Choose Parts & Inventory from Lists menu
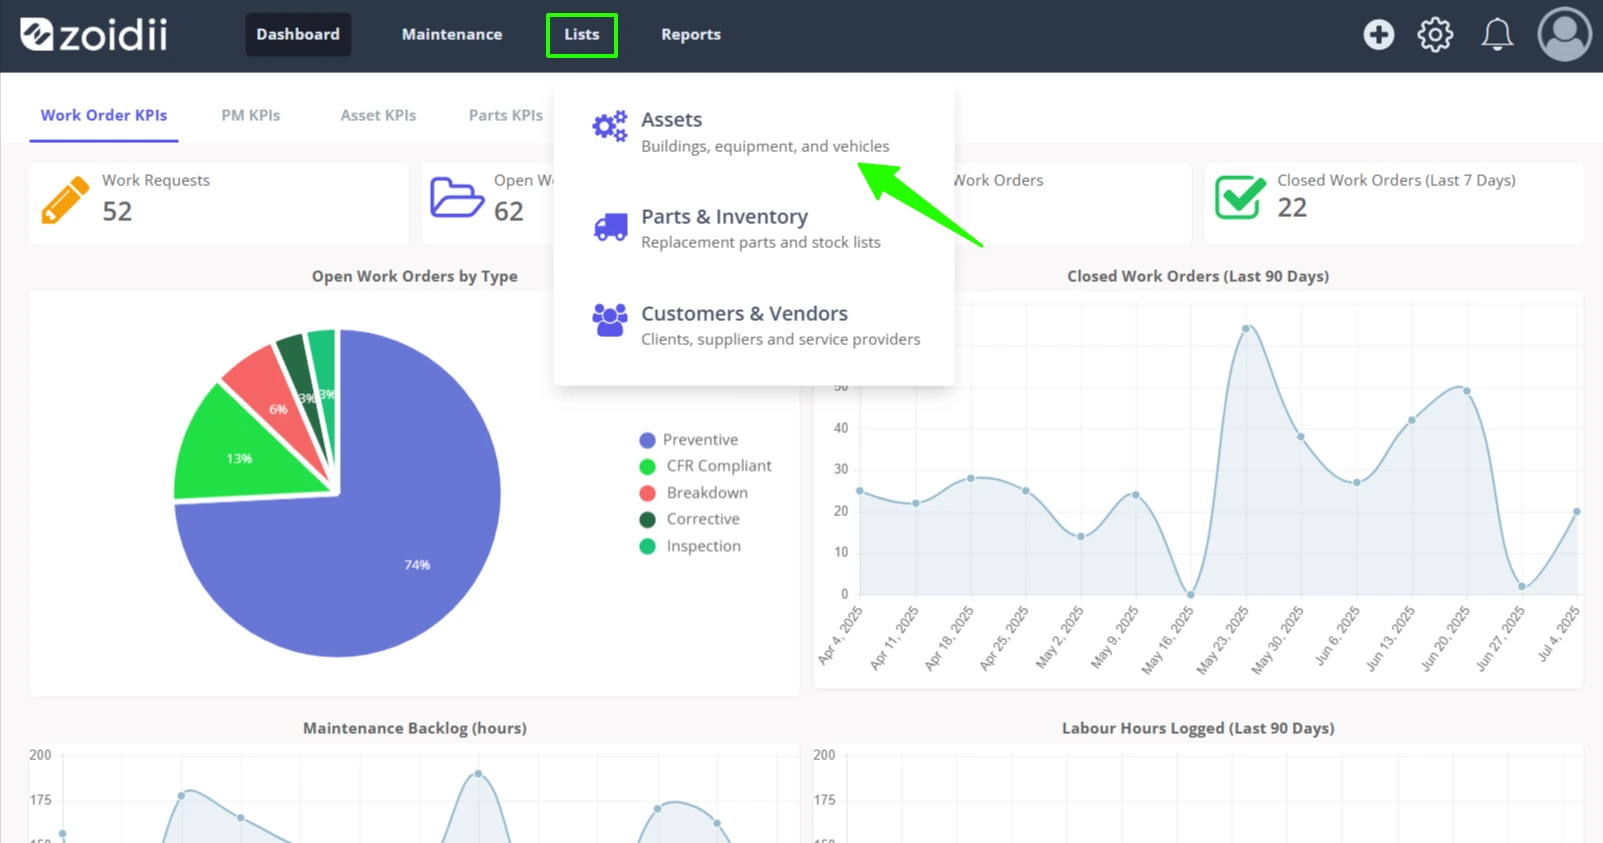Viewport: 1603px width, 843px height. pyautogui.click(x=753, y=228)
